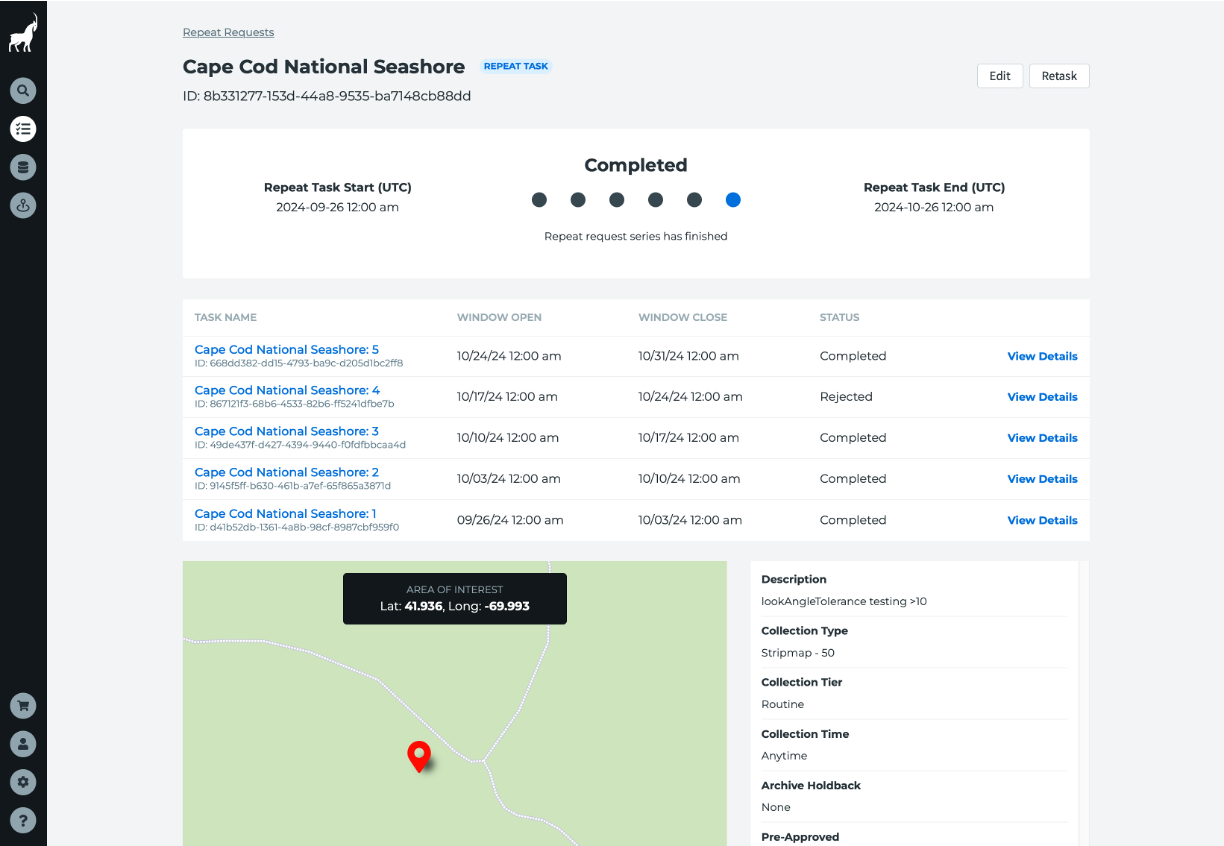Click lookAngleTolerance testing >10 description
Image resolution: width=1224 pixels, height=846 pixels.
point(844,602)
